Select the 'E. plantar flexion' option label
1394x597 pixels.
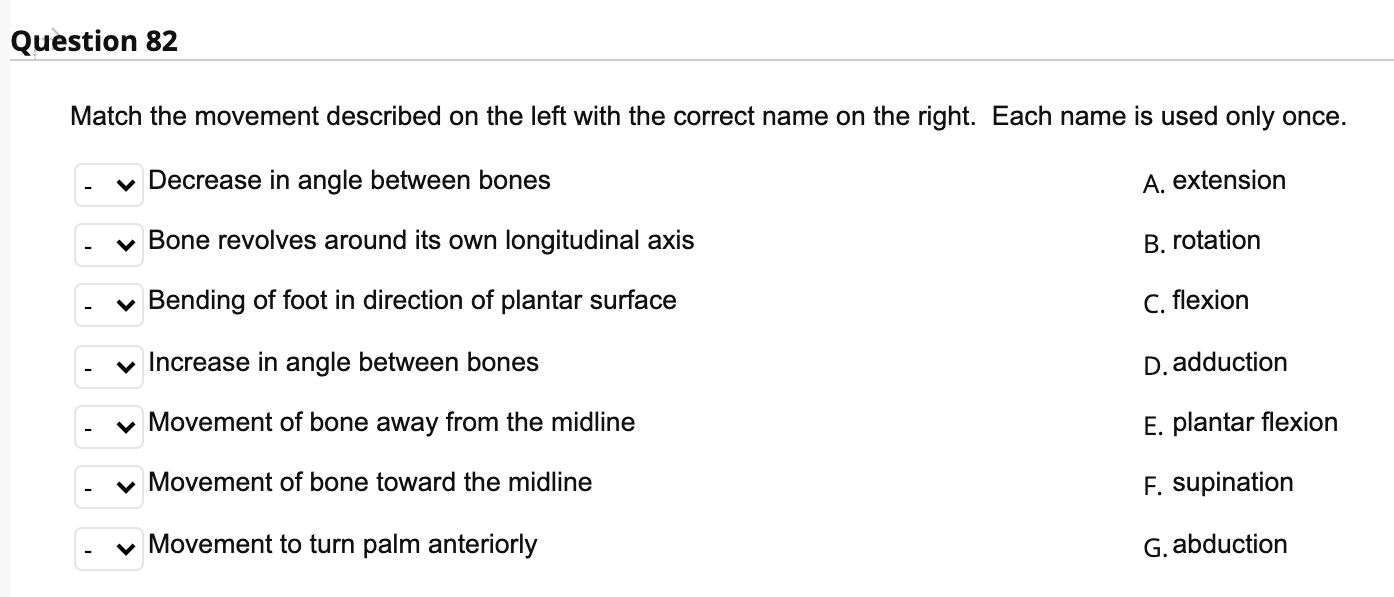coord(1240,422)
